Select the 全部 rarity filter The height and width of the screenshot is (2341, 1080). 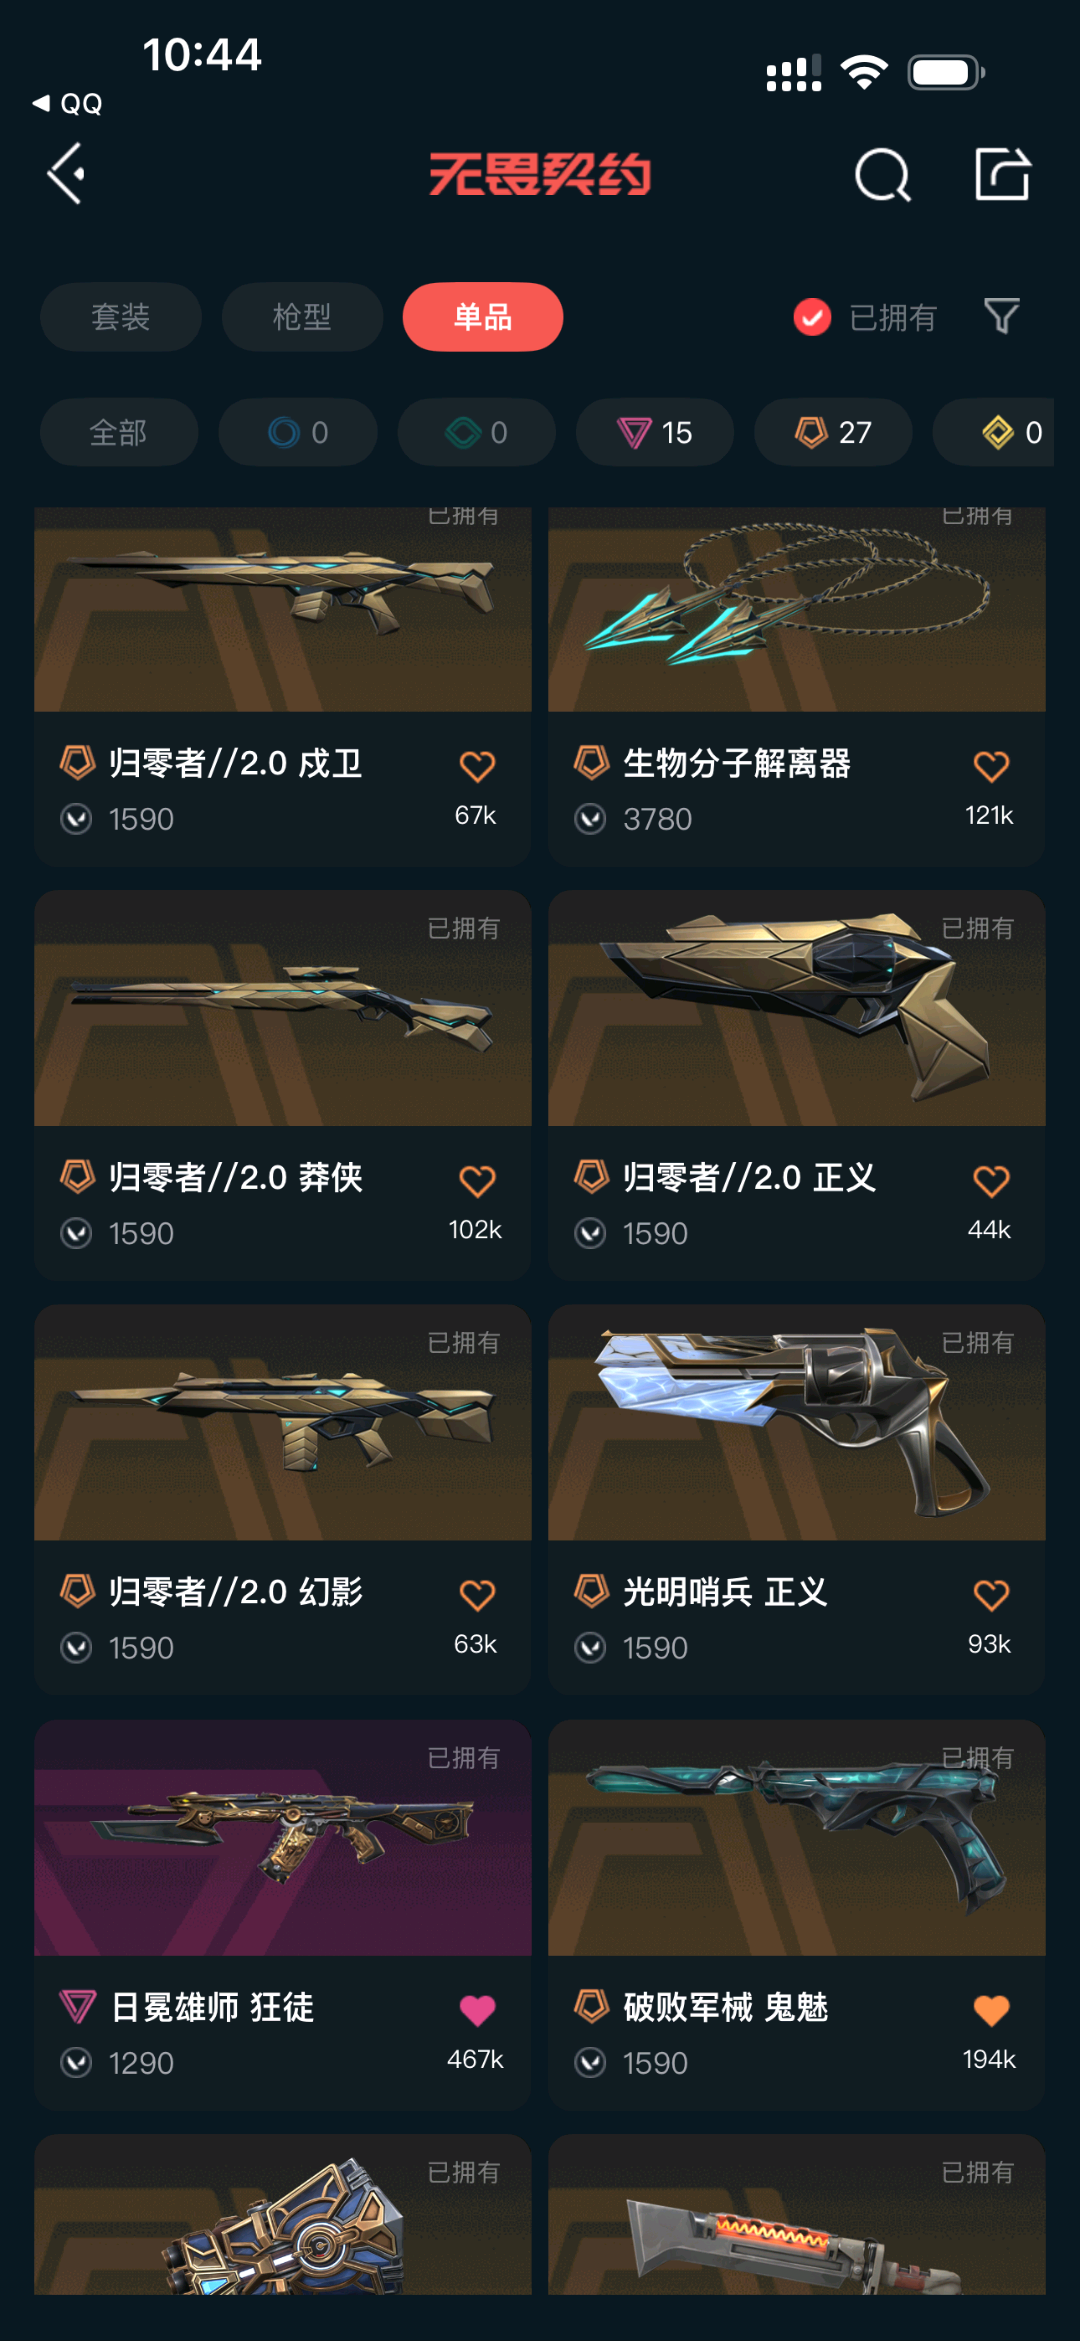[x=119, y=432]
